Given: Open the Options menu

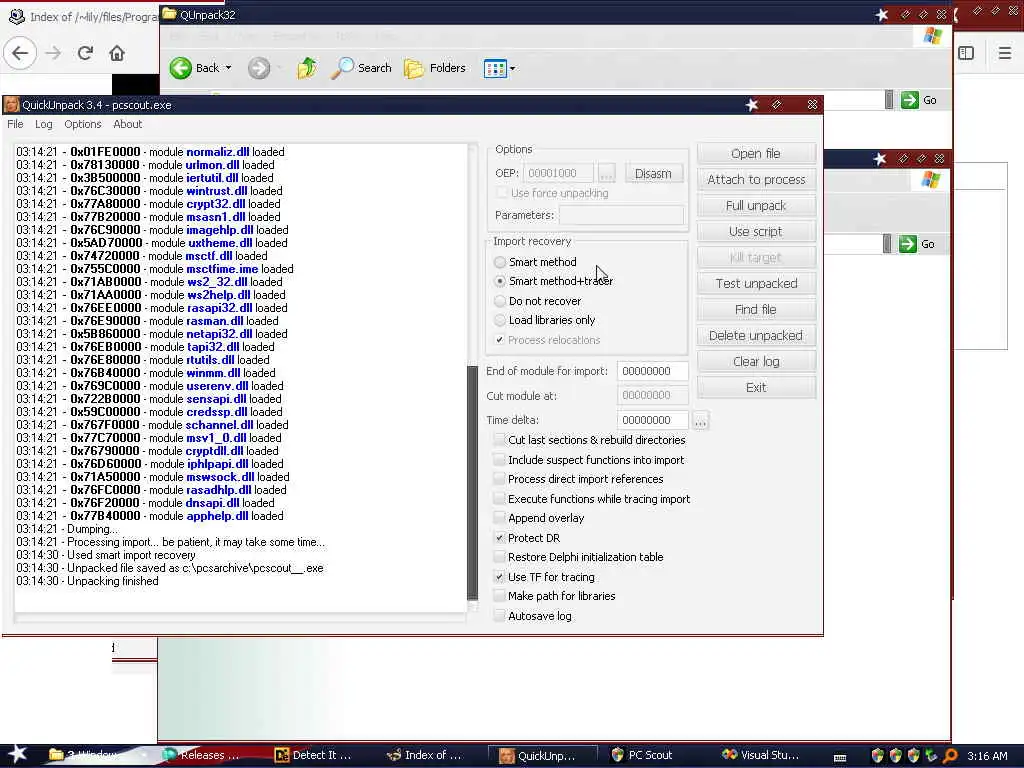Looking at the screenshot, I should coord(83,124).
